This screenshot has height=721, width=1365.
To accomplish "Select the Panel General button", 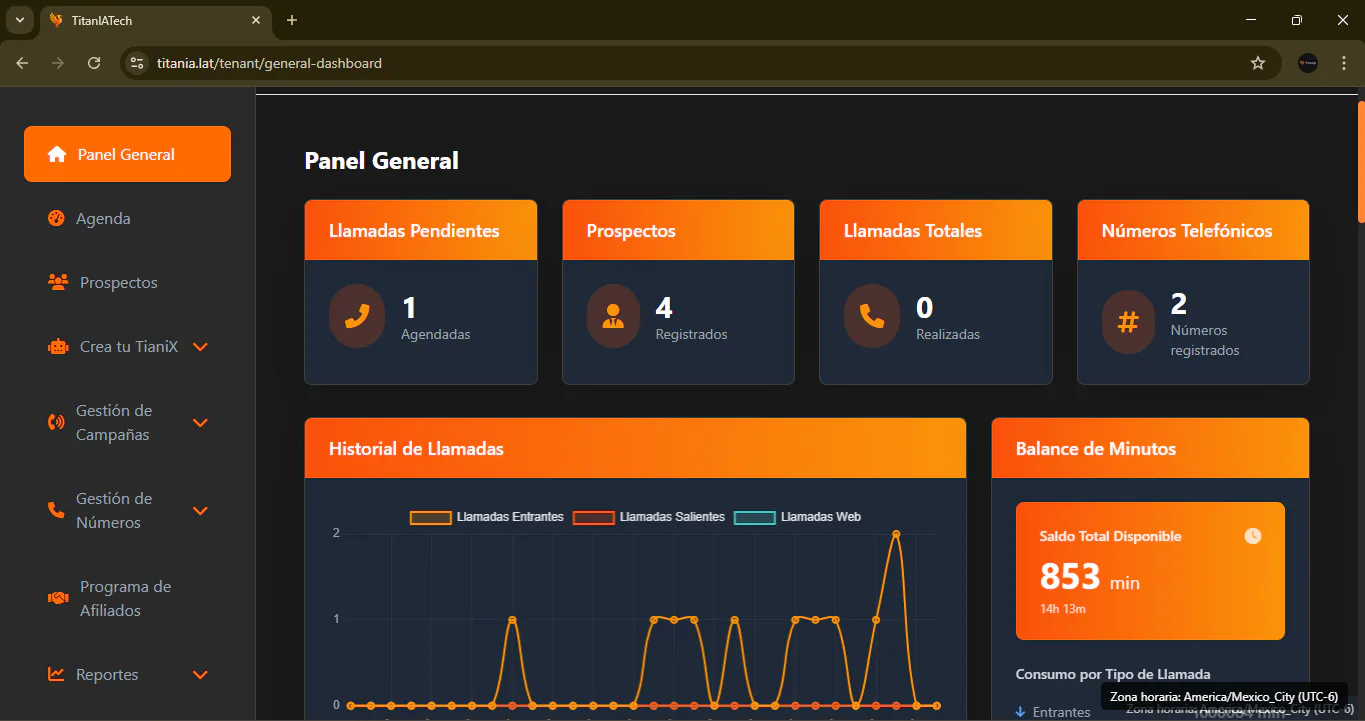I will coord(128,154).
